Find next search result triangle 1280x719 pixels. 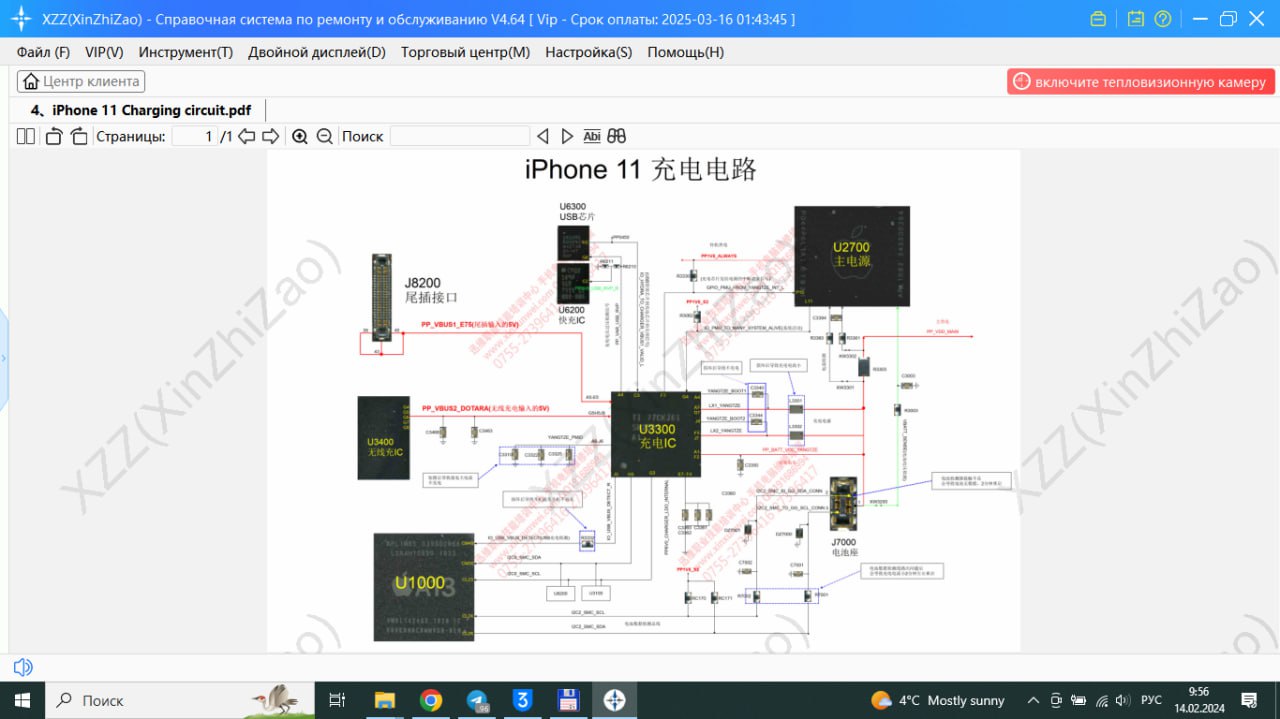tap(567, 136)
